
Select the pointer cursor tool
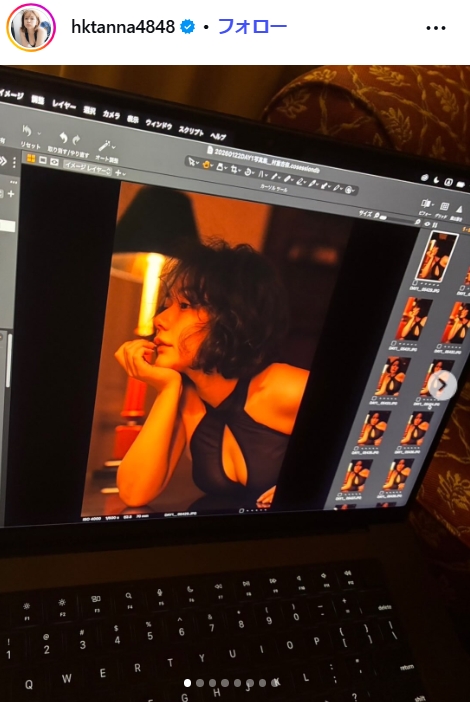click(x=192, y=162)
